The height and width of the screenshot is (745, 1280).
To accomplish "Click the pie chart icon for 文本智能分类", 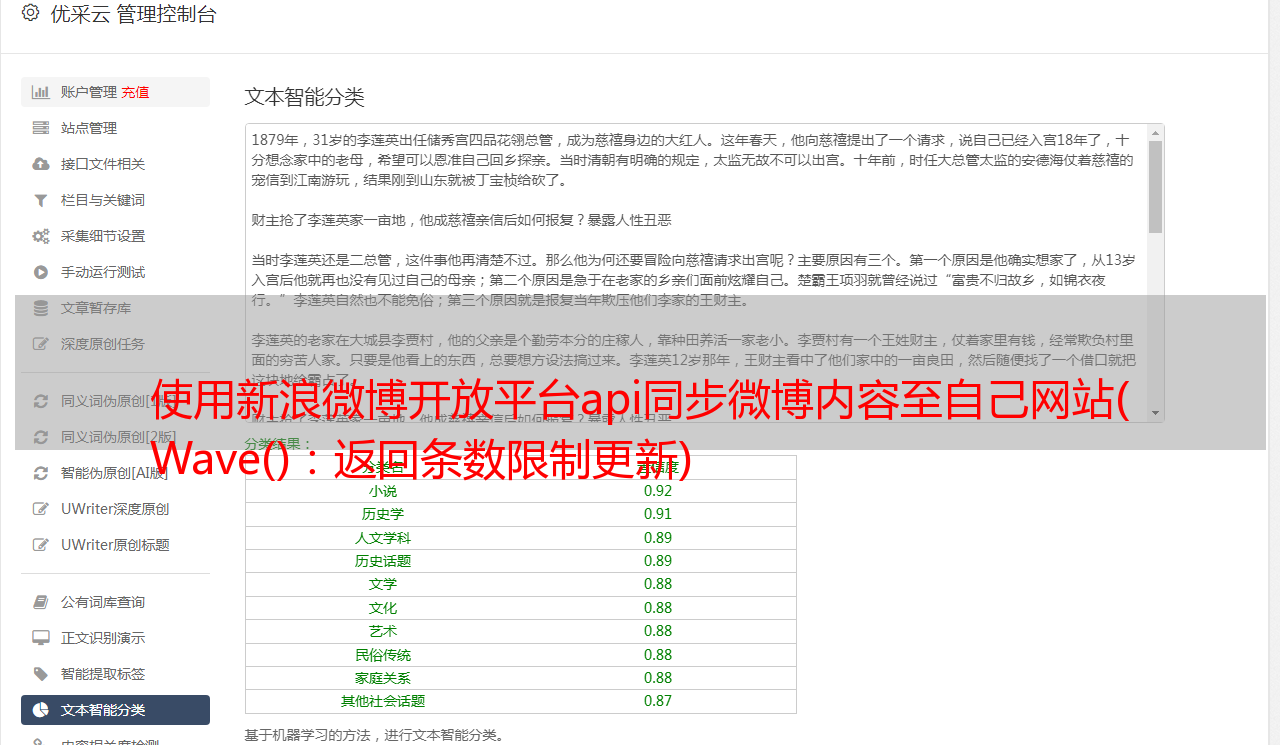I will [x=41, y=710].
